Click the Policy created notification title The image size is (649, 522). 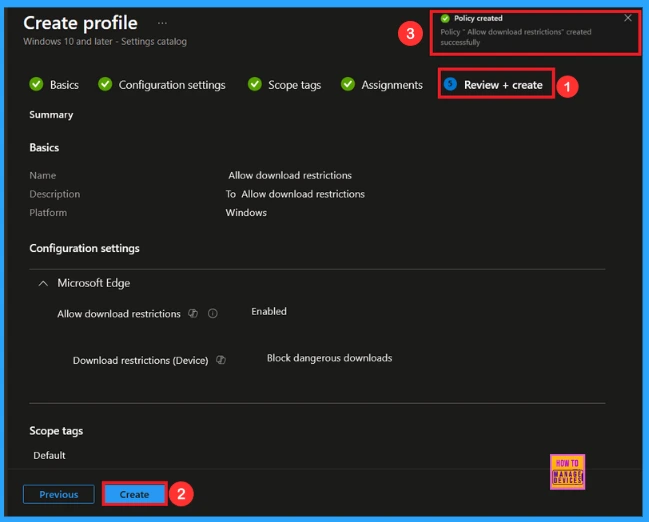(x=478, y=18)
